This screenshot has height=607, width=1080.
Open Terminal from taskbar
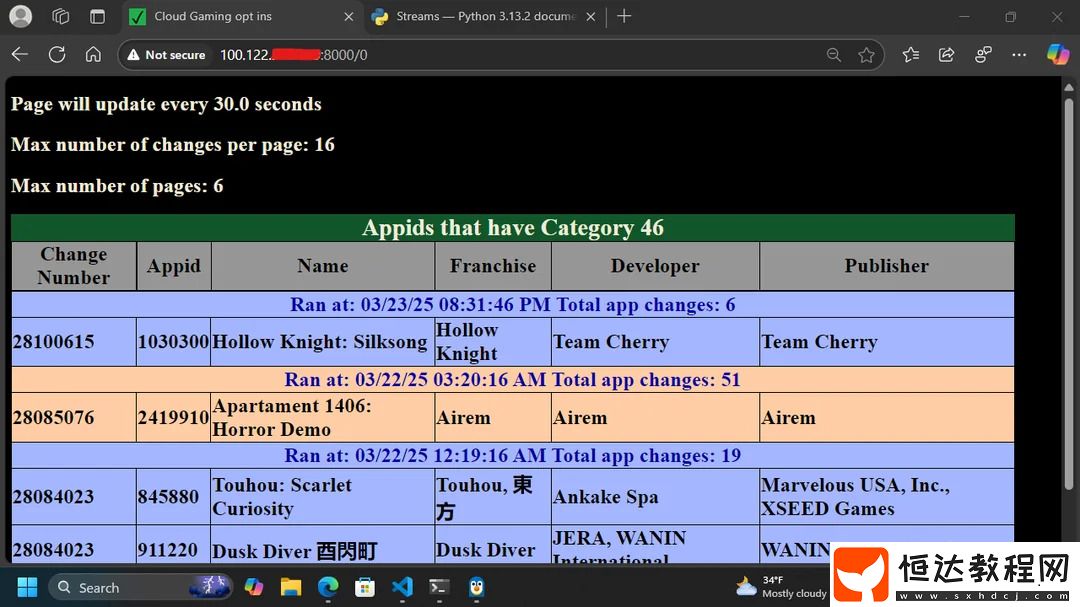[x=439, y=587]
